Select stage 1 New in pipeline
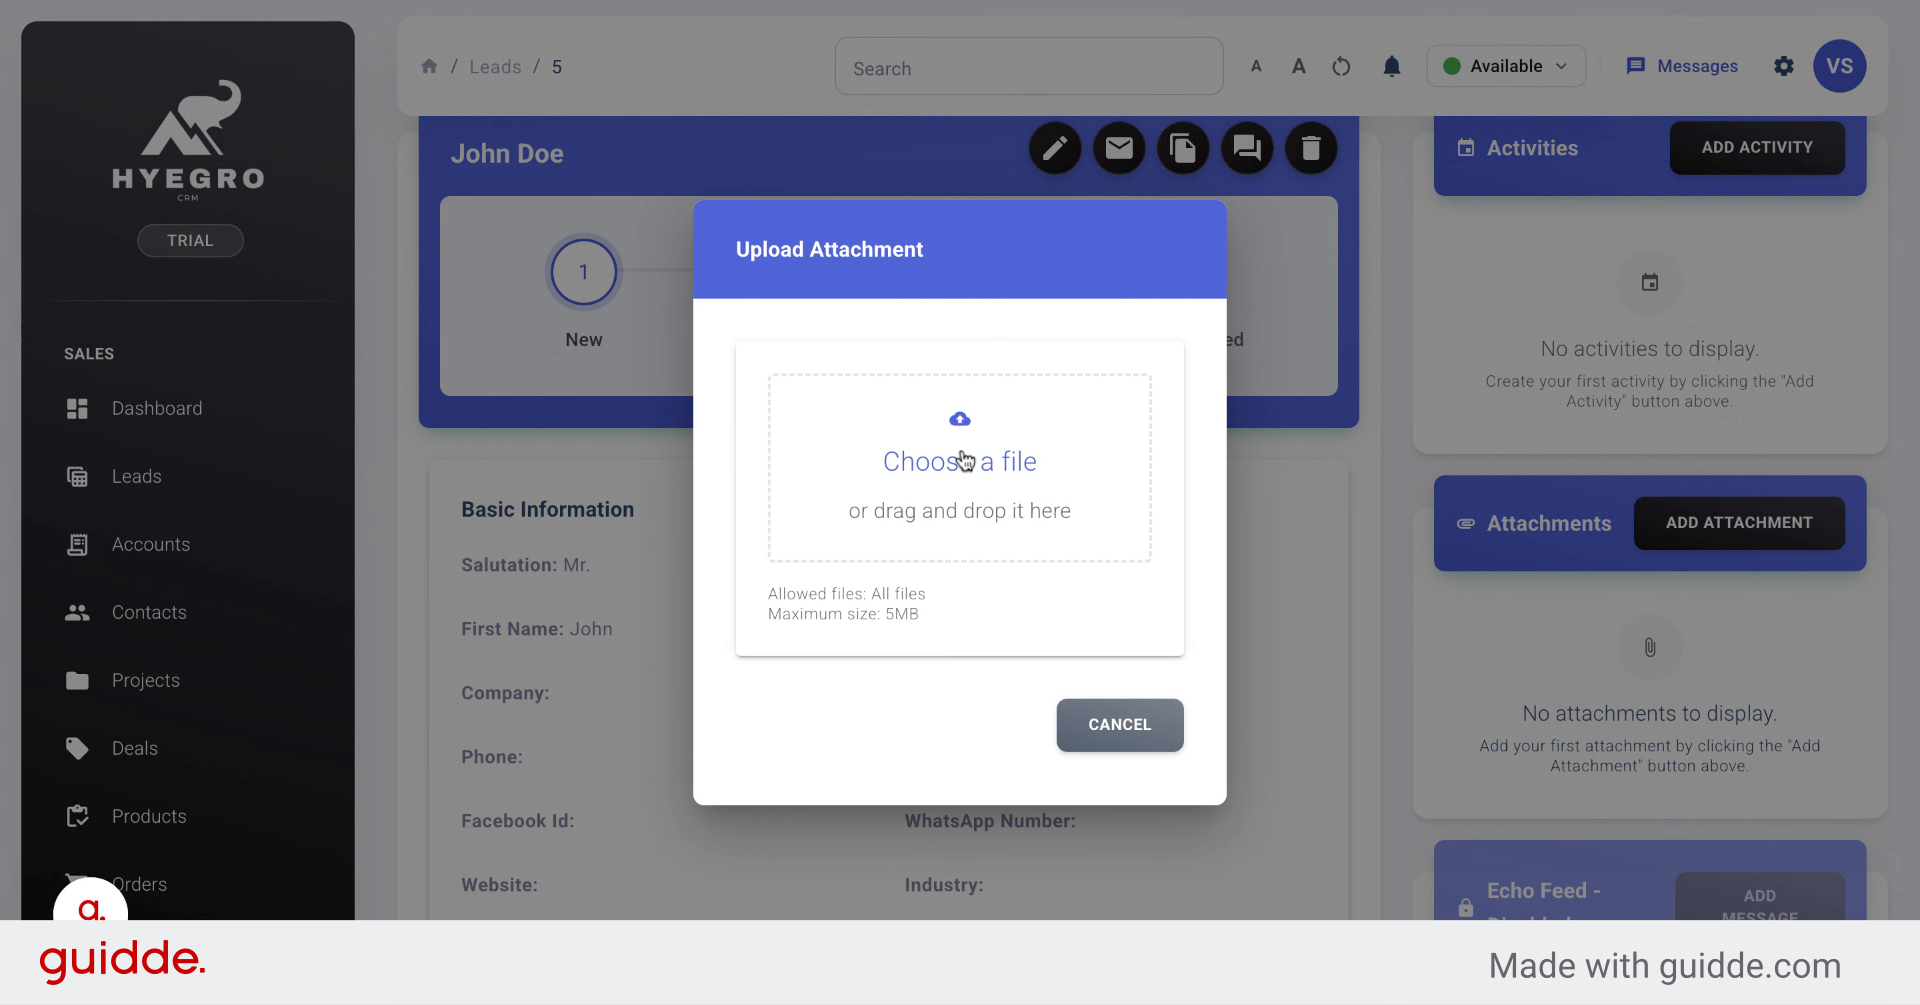Image resolution: width=1920 pixels, height=1005 pixels. [584, 272]
